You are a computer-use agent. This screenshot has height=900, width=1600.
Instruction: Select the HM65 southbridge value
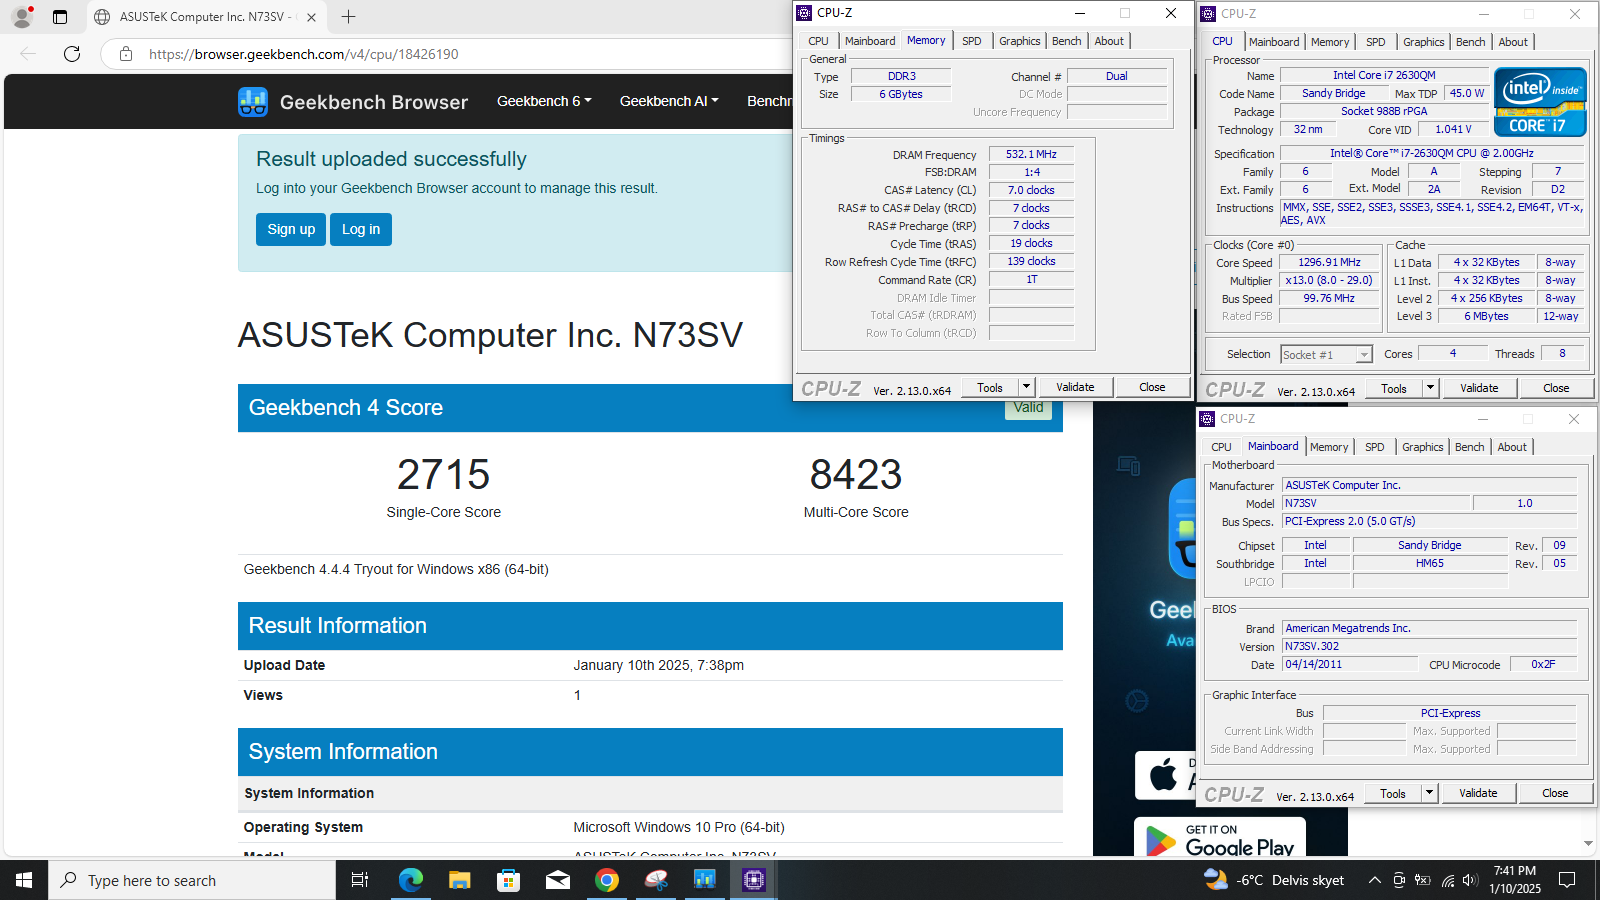click(1429, 563)
